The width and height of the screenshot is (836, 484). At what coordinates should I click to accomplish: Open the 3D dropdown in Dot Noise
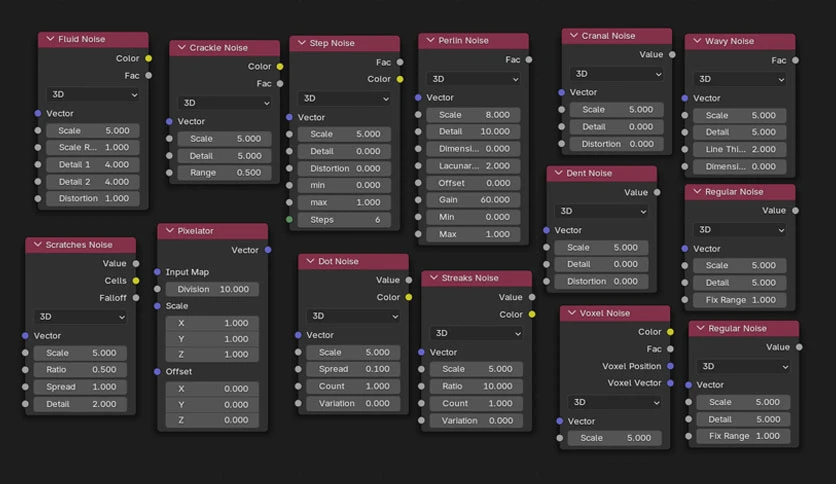353,316
